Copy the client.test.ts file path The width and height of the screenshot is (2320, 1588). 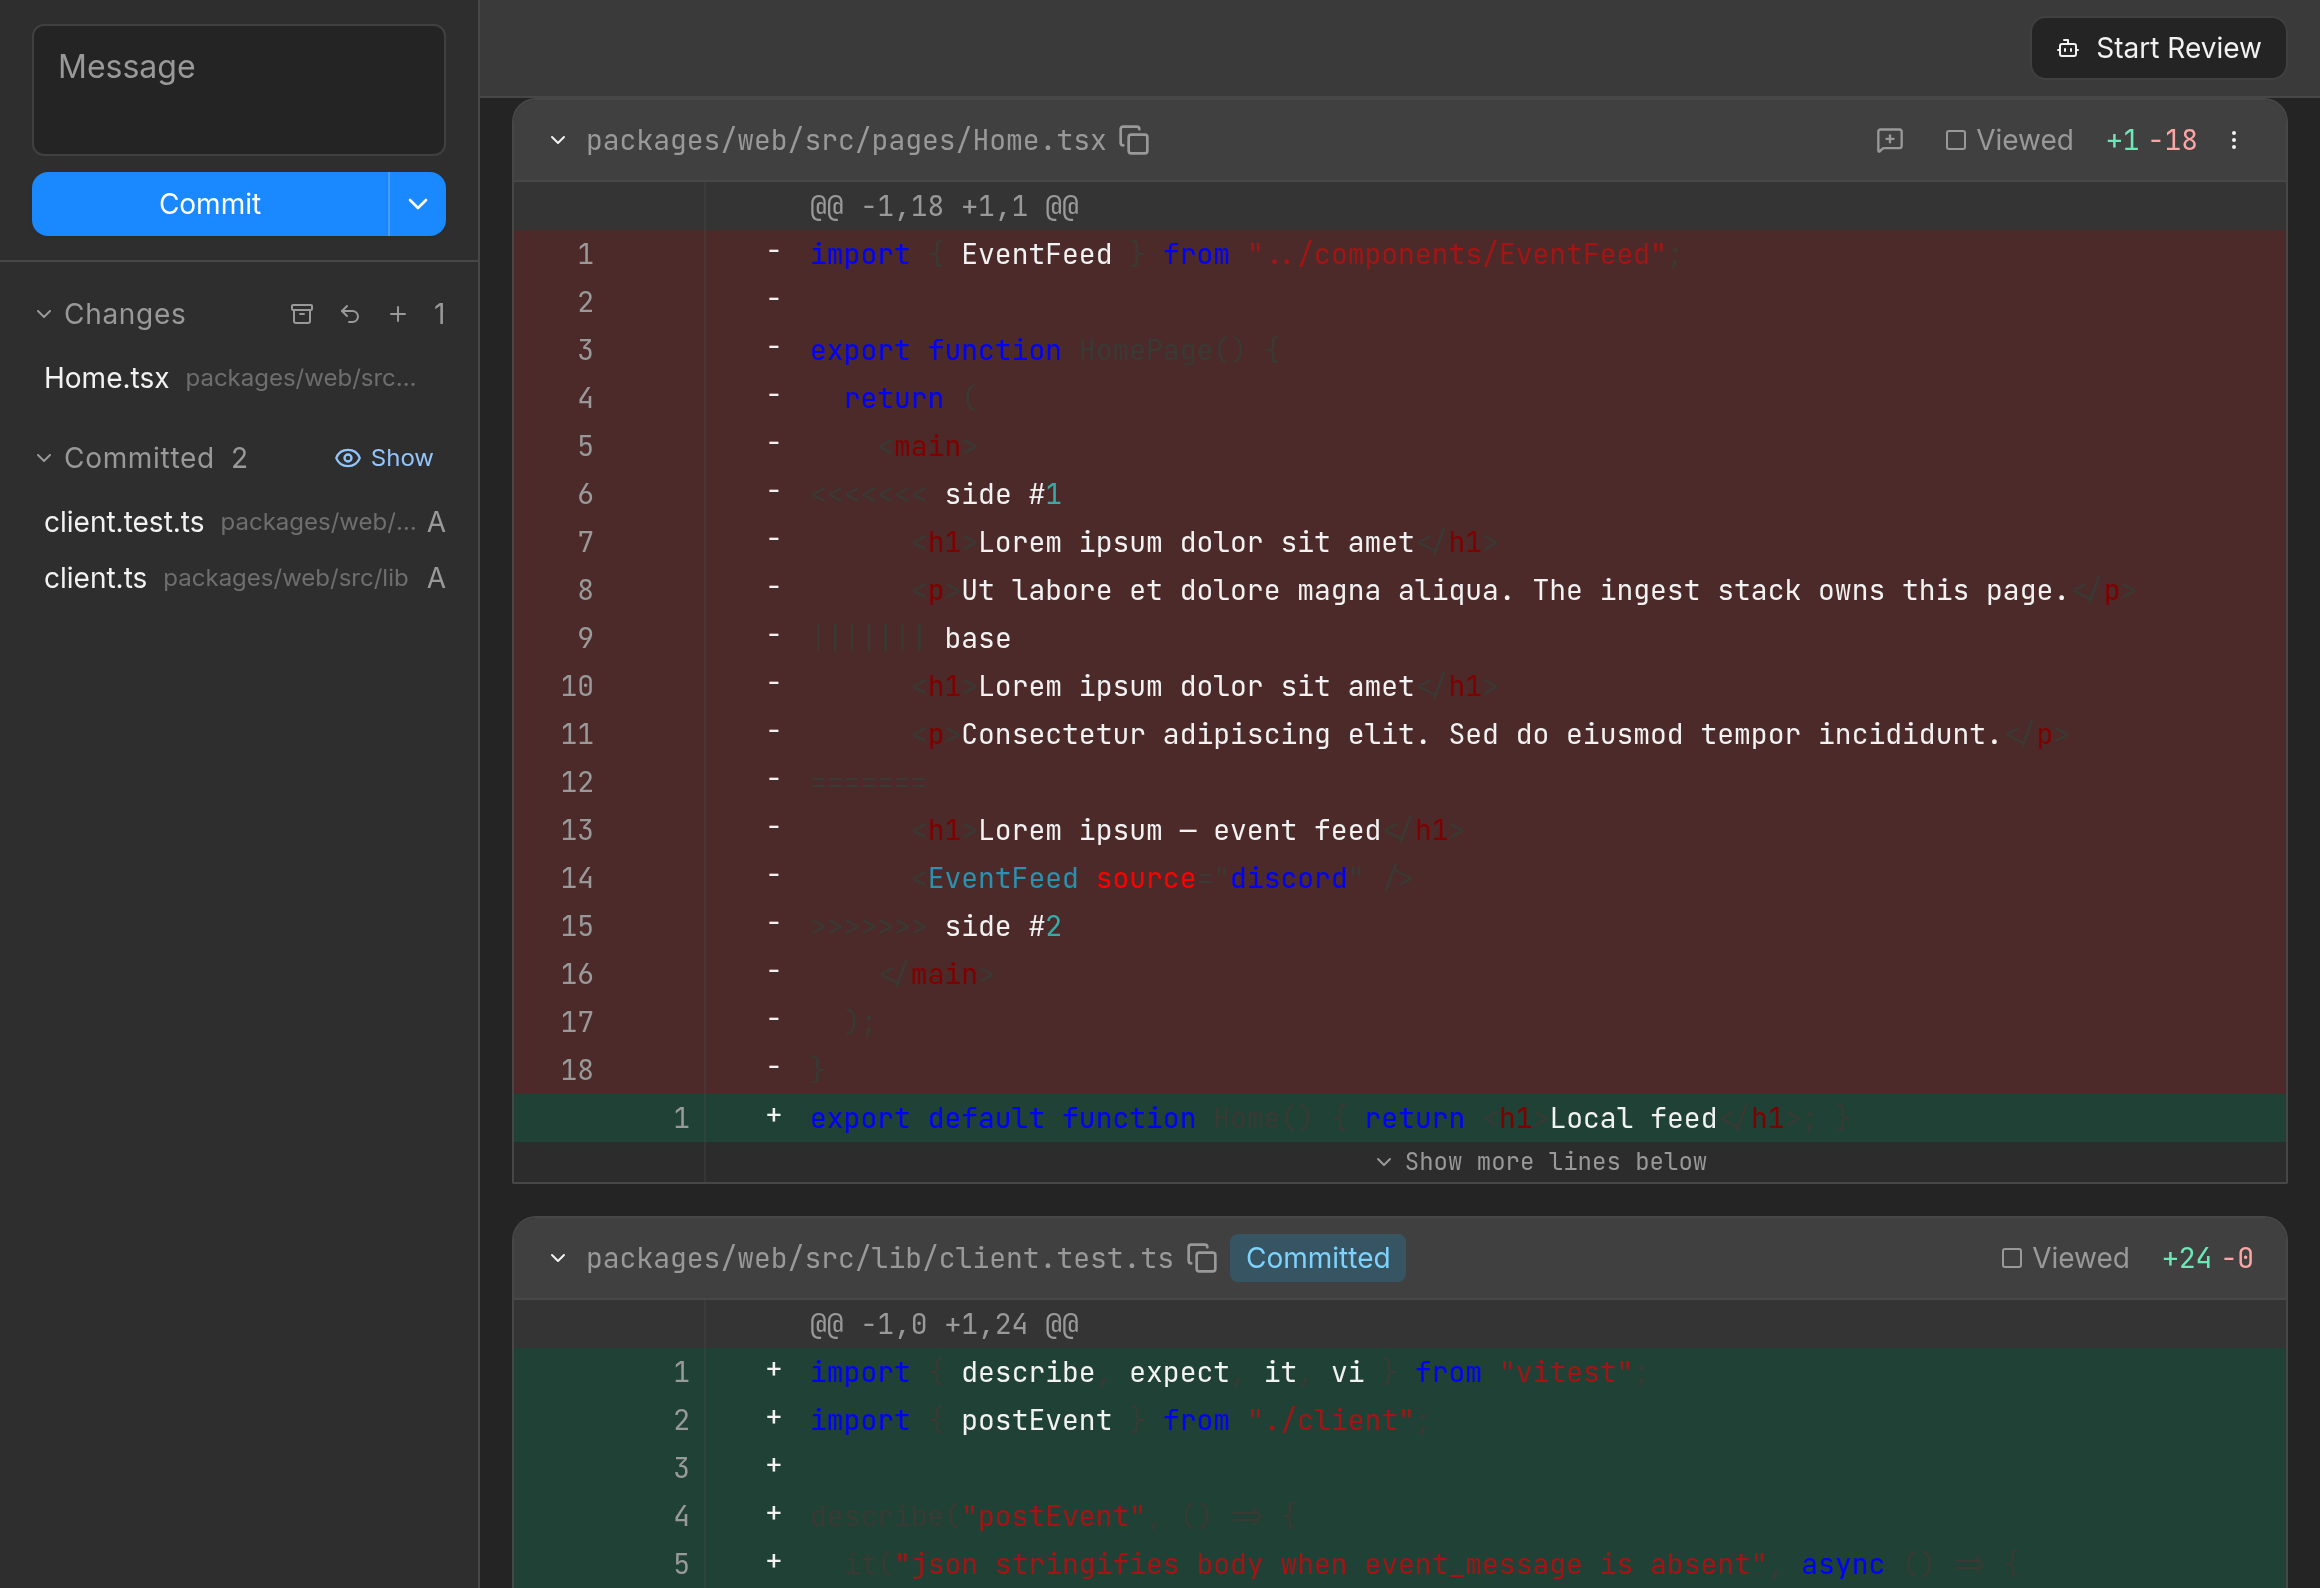click(x=1201, y=1258)
